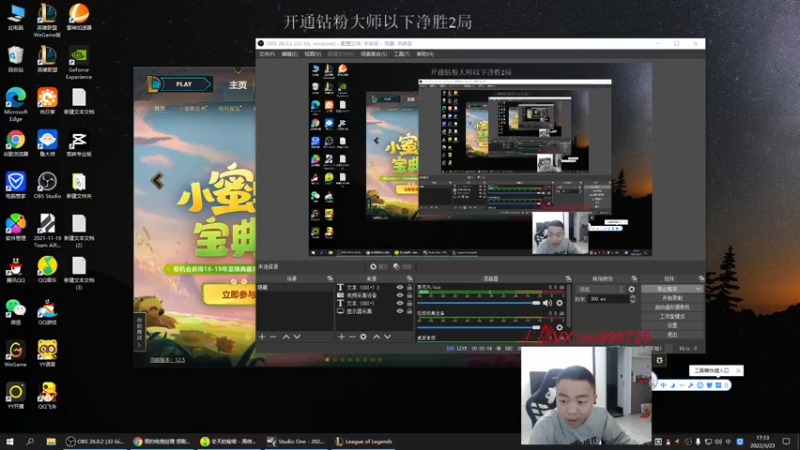
Task: Toggle lock on first text source (GDI+) 2
Action: coord(409,287)
